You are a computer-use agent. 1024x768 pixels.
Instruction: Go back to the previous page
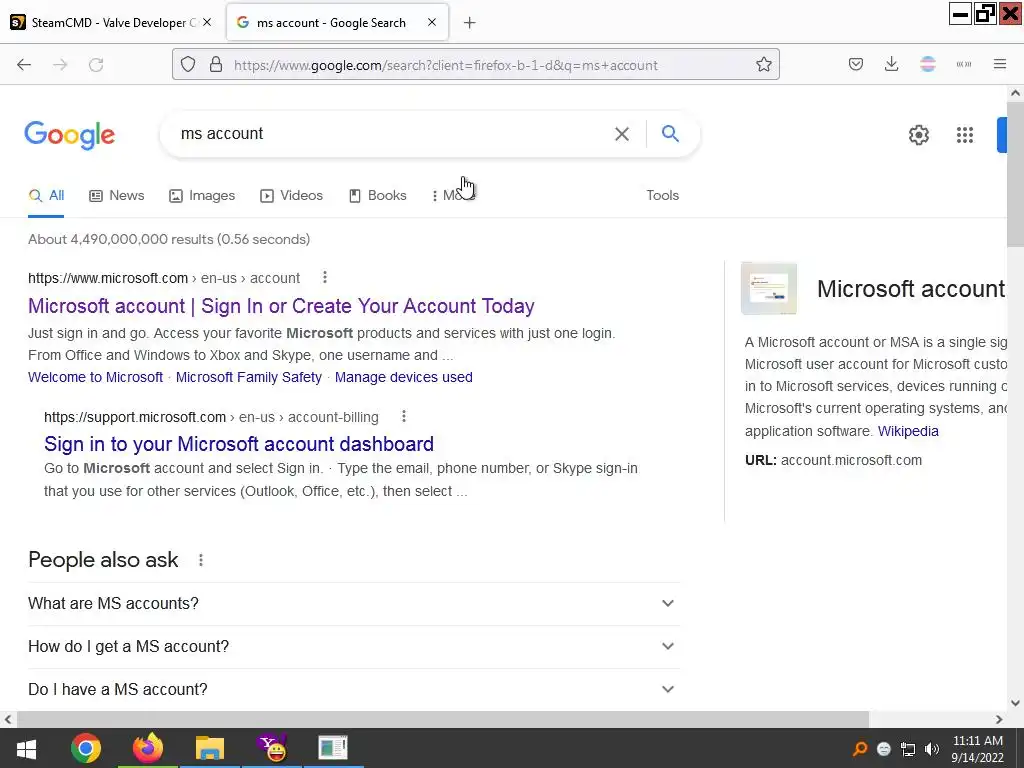(24, 65)
